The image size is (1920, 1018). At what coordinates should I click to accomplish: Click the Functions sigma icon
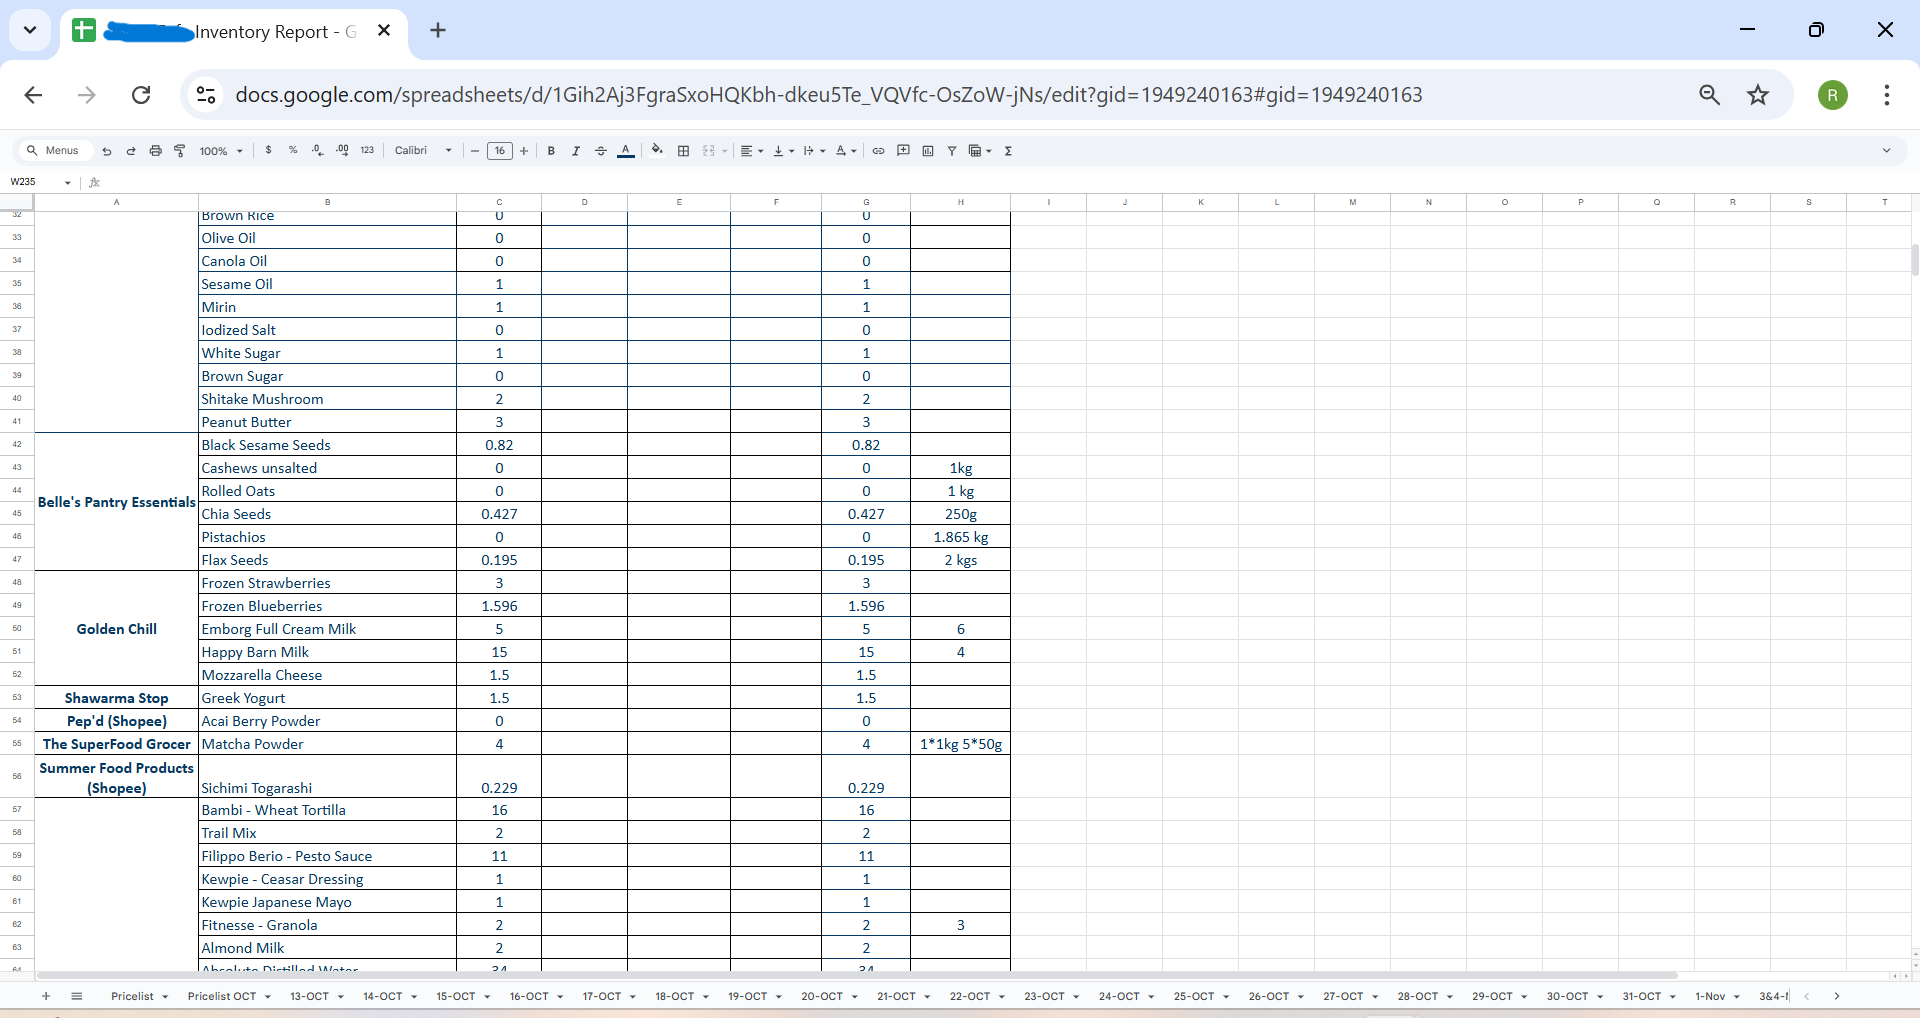tap(1008, 151)
